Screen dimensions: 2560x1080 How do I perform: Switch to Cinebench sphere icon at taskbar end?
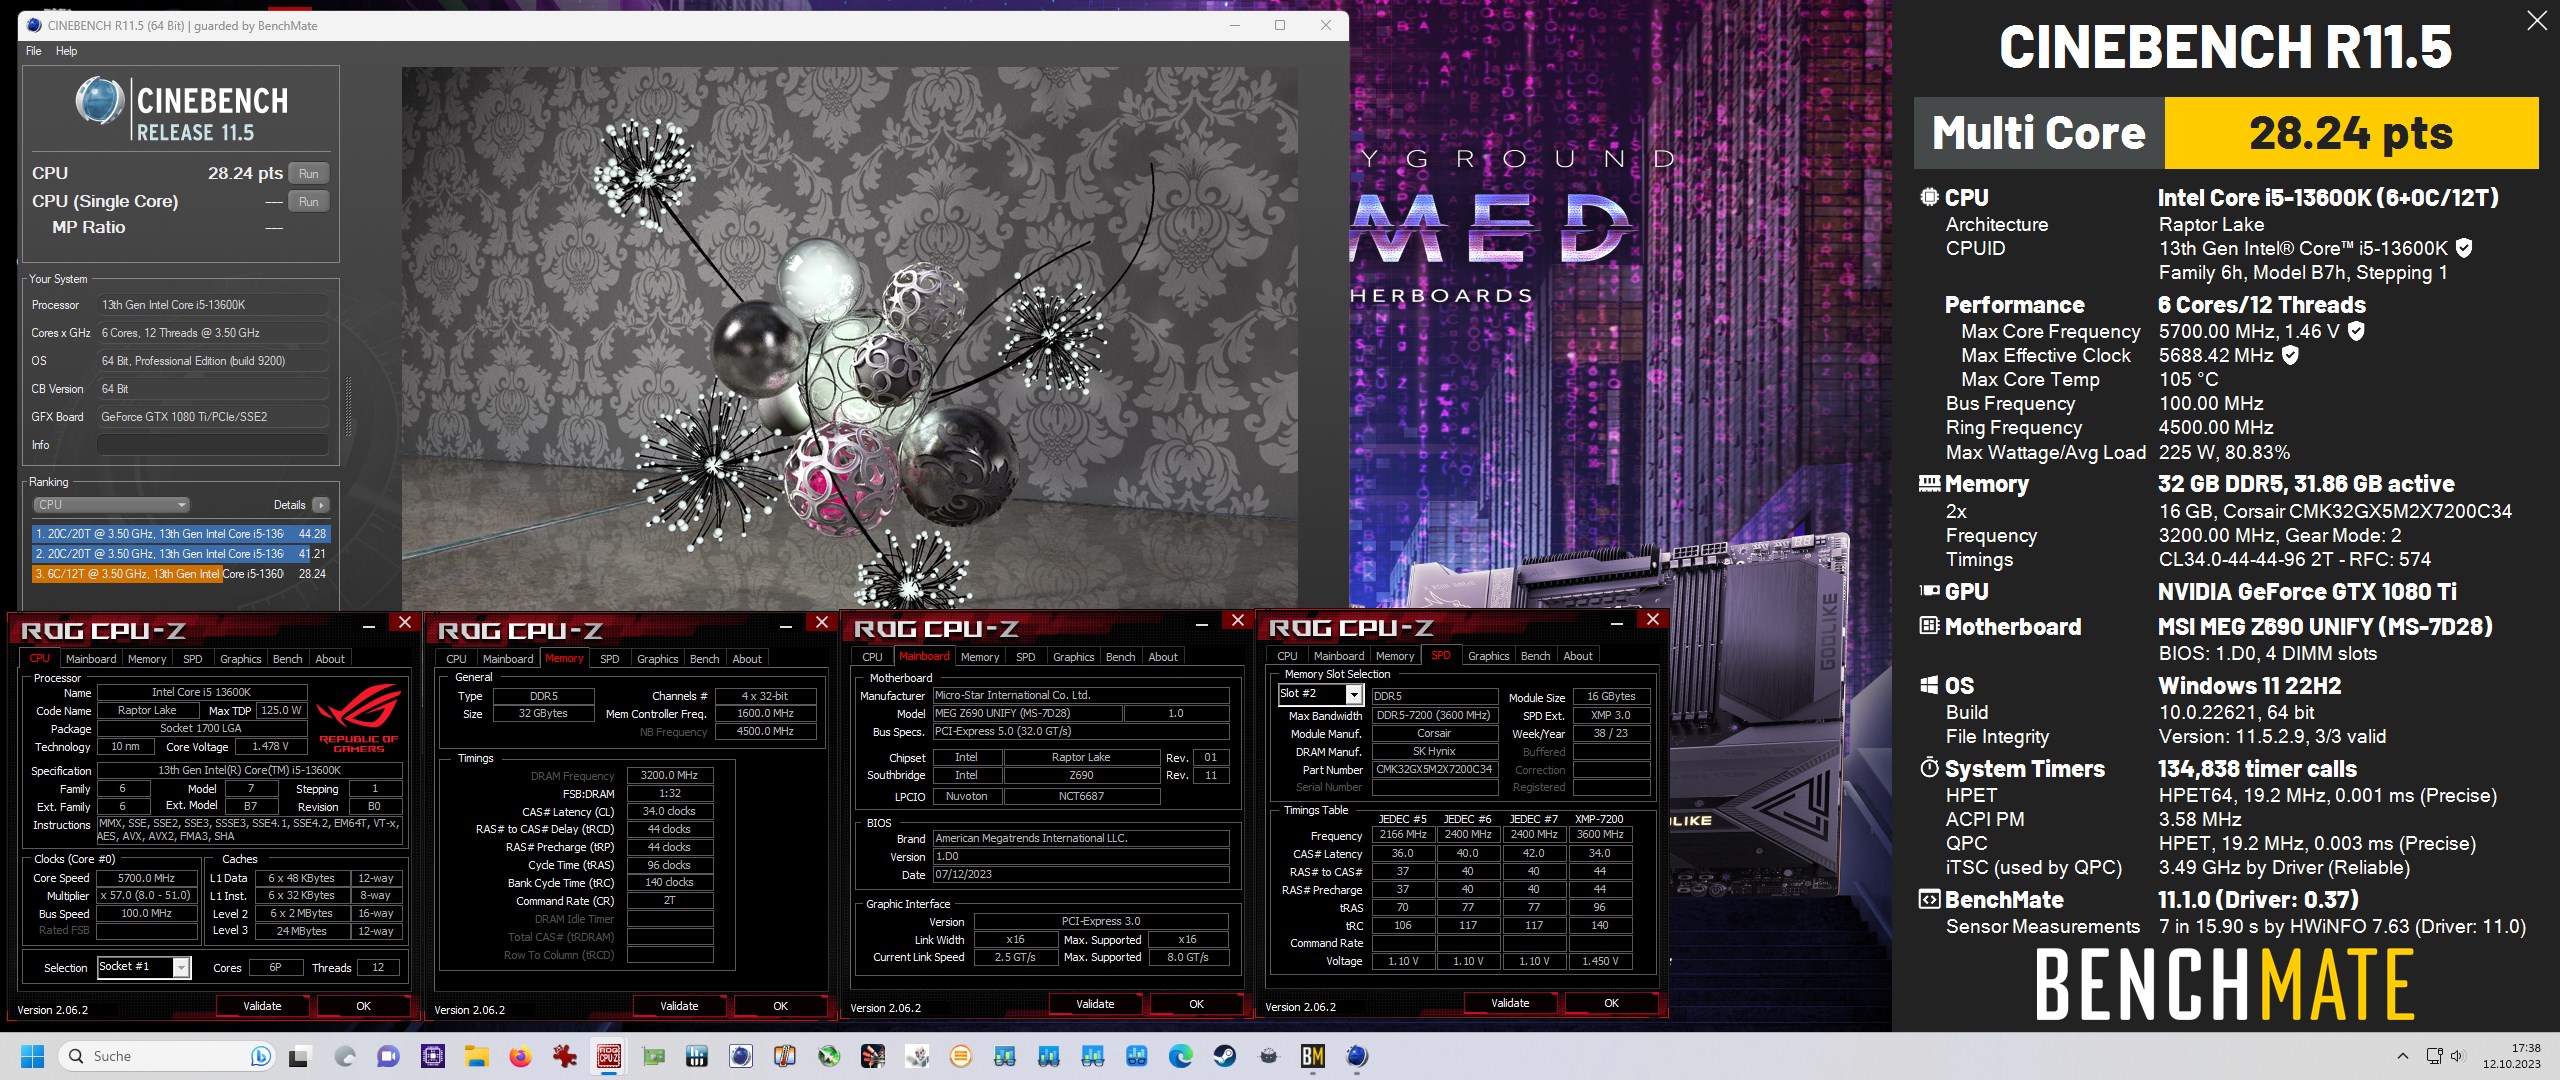(x=1356, y=1056)
